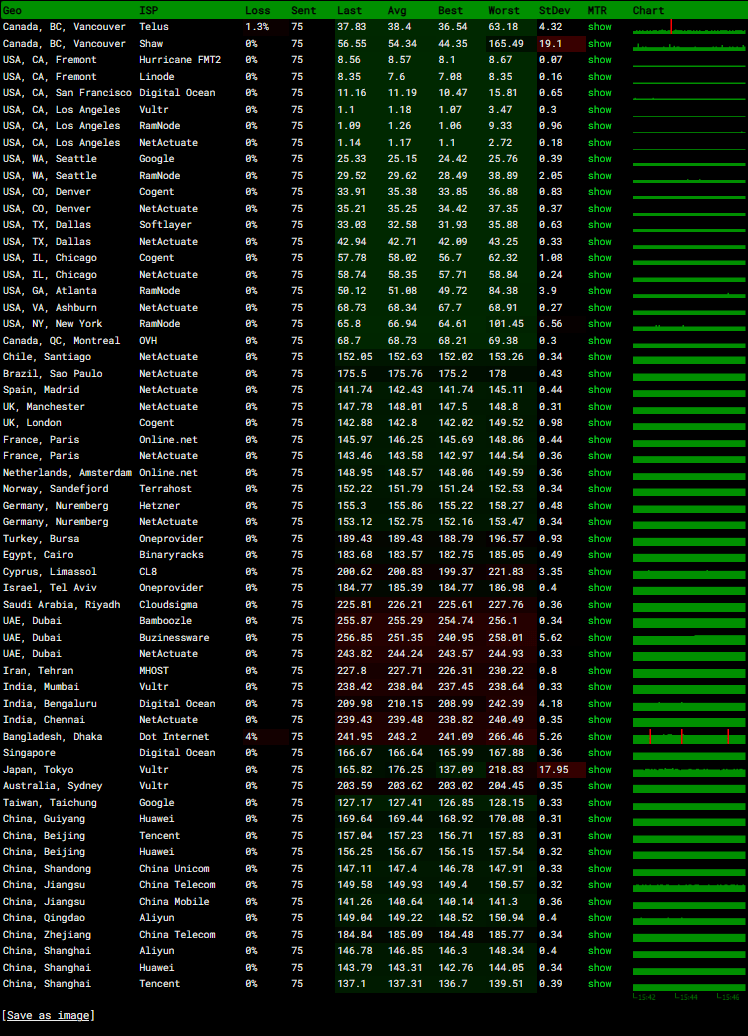Select the 15:42 chart time label
The height and width of the screenshot is (1036, 748).
click(644, 997)
